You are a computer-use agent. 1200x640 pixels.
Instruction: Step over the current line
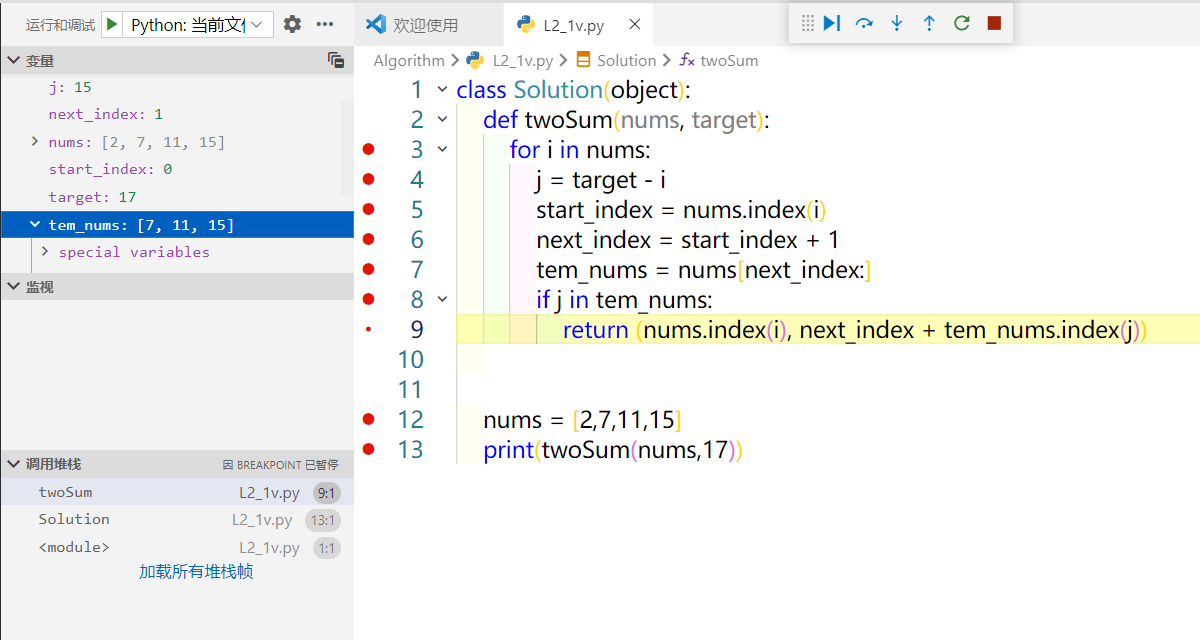pos(864,23)
